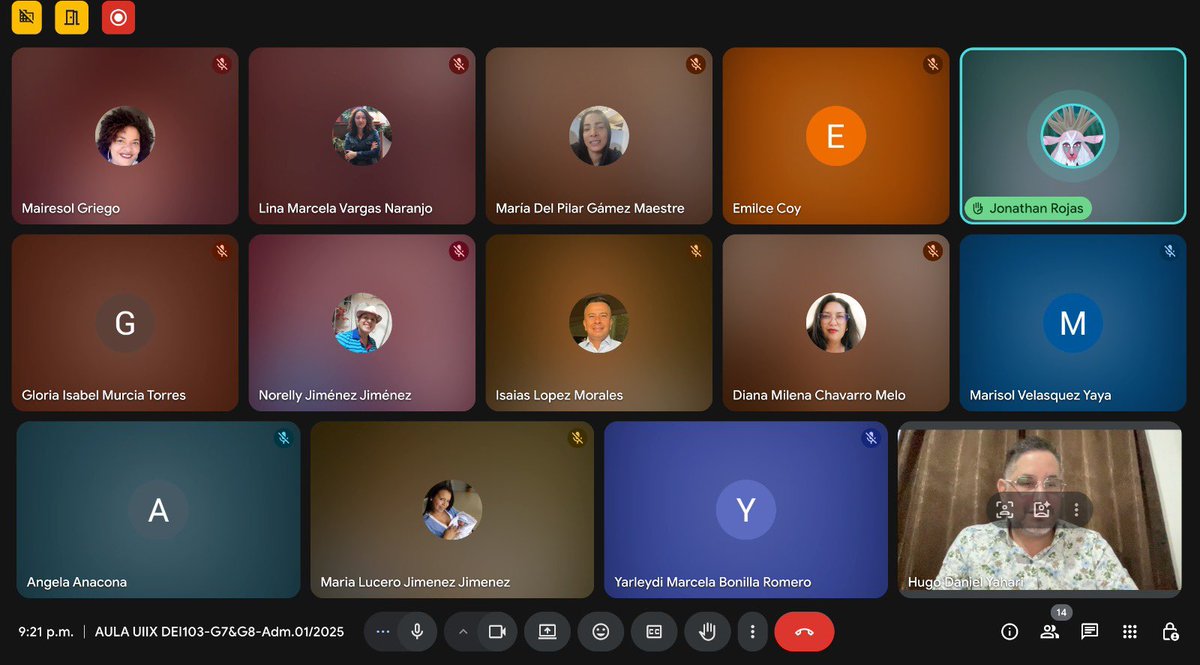Click muted mic icon on Lina Marcela's tile

459,64
